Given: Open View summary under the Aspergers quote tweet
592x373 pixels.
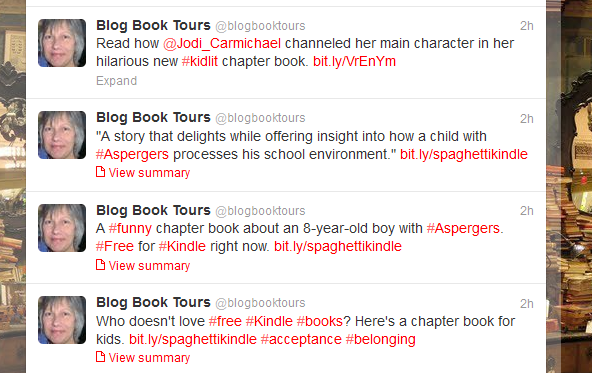Looking at the screenshot, I should pyautogui.click(x=149, y=173).
